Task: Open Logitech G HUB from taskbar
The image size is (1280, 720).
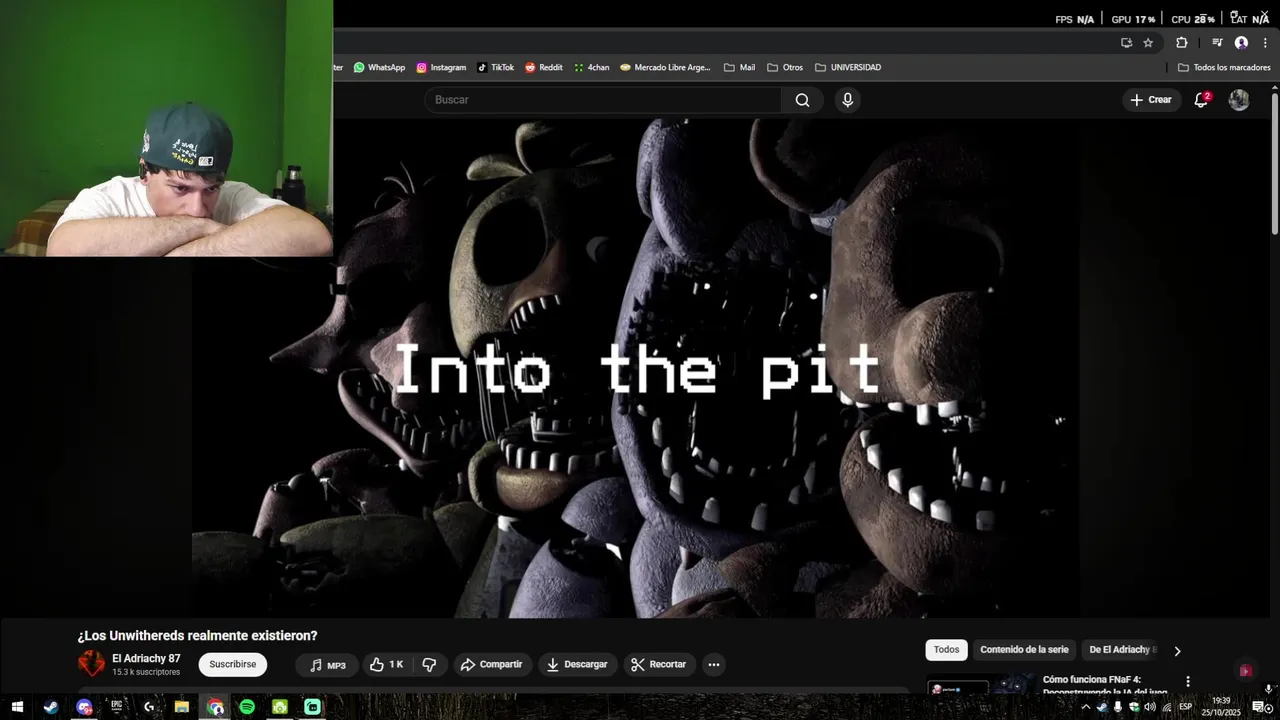Action: coord(149,707)
